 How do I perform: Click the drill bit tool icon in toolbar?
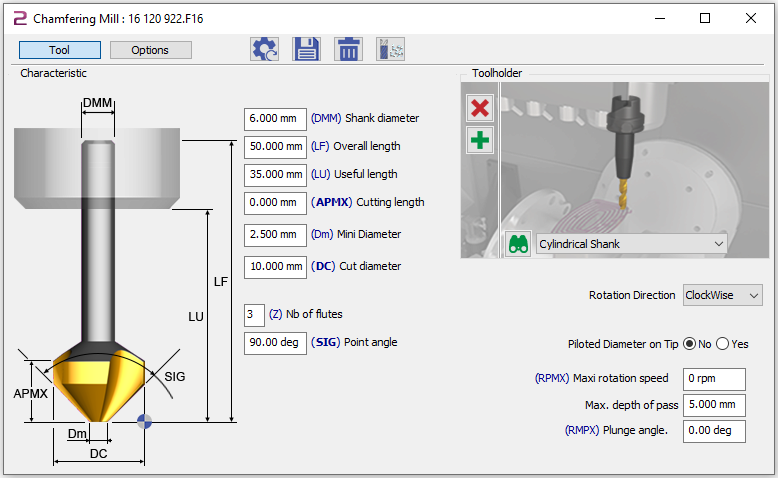tap(390, 50)
